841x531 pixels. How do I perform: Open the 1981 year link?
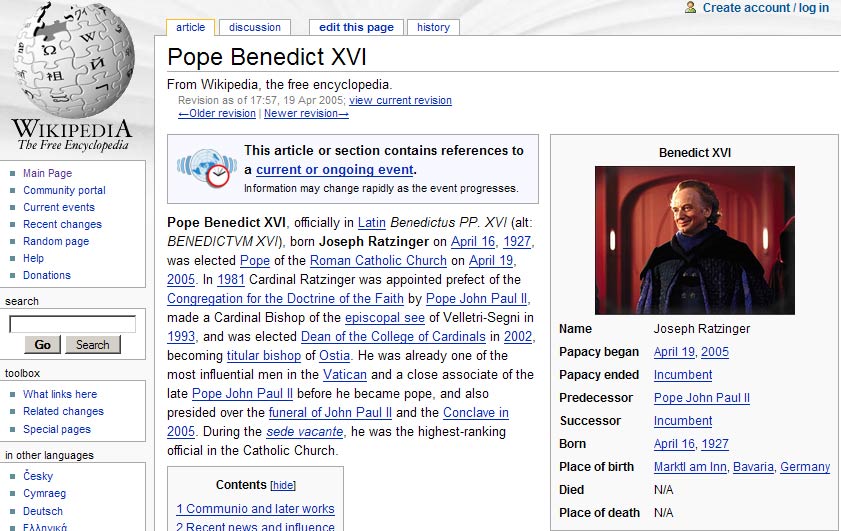click(x=231, y=279)
